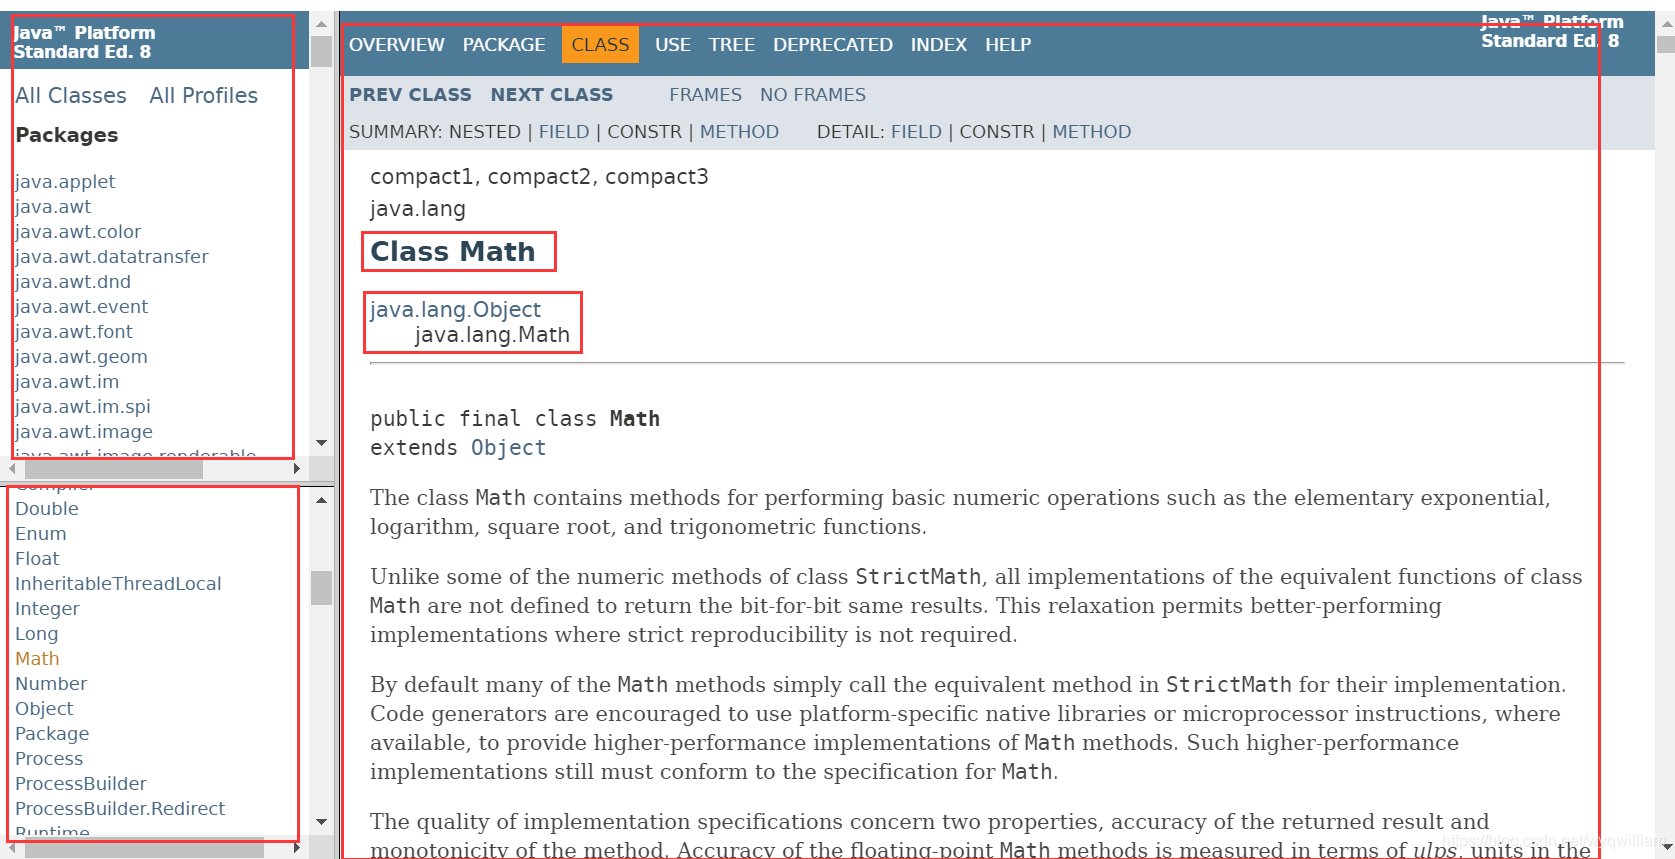
Task: Click the packages frame horizontal scrollbar thumb
Action: (x=114, y=468)
